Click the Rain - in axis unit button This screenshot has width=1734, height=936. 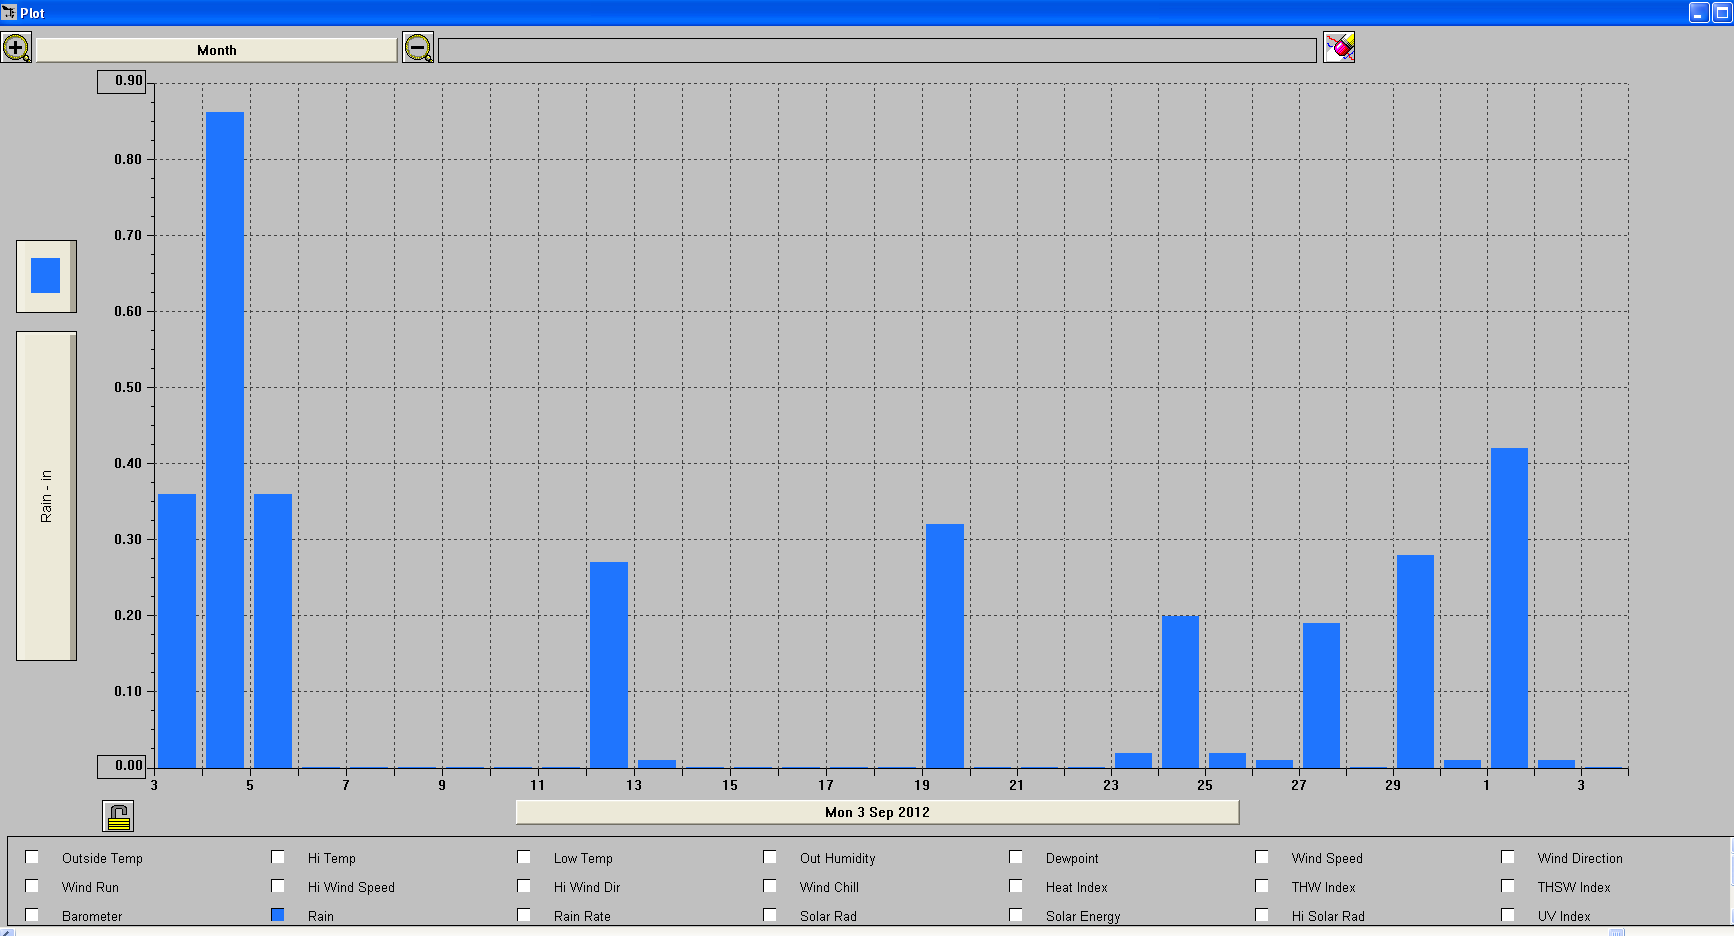[46, 496]
